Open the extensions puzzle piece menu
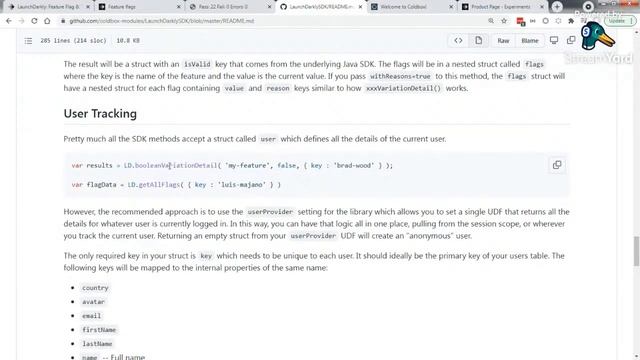 pos(571,21)
